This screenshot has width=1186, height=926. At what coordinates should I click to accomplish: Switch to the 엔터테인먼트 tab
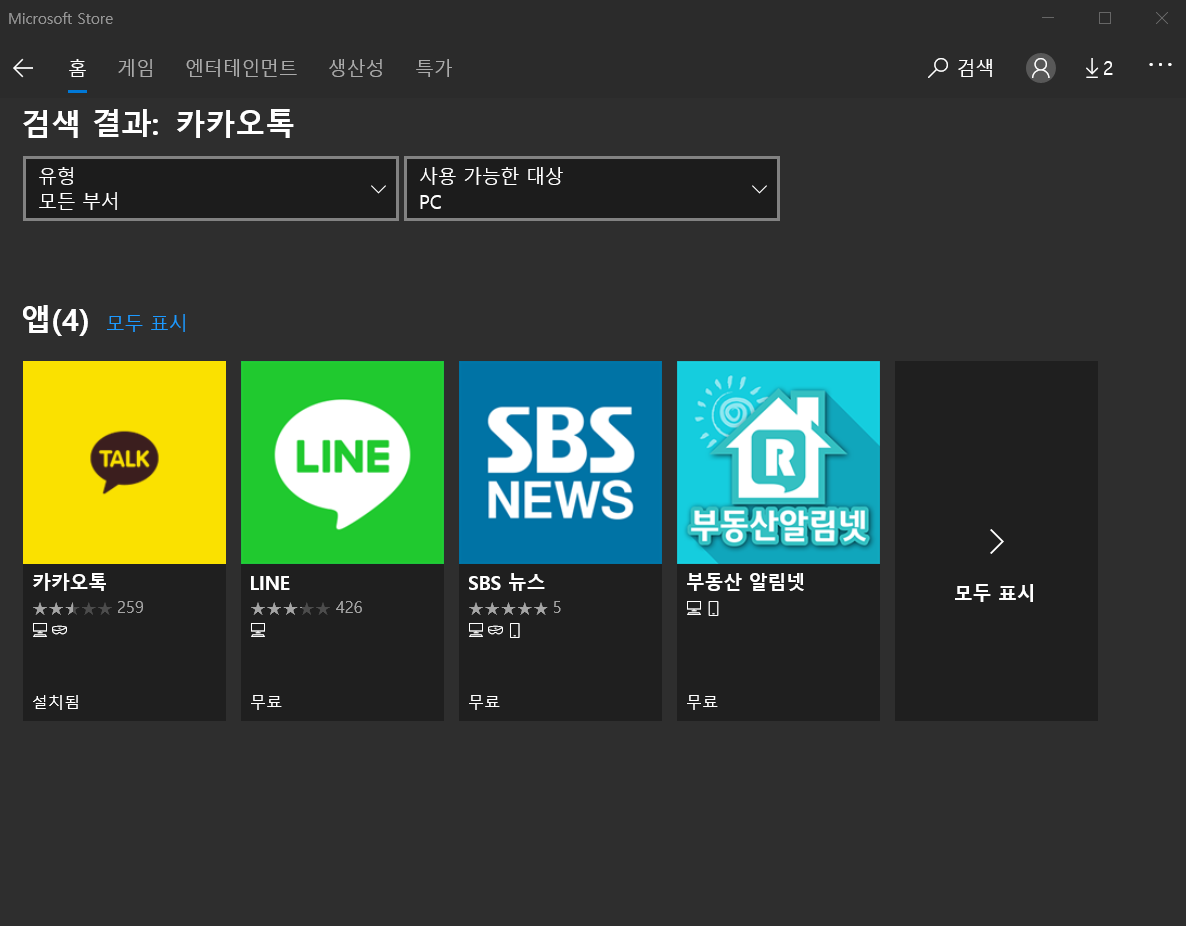241,68
